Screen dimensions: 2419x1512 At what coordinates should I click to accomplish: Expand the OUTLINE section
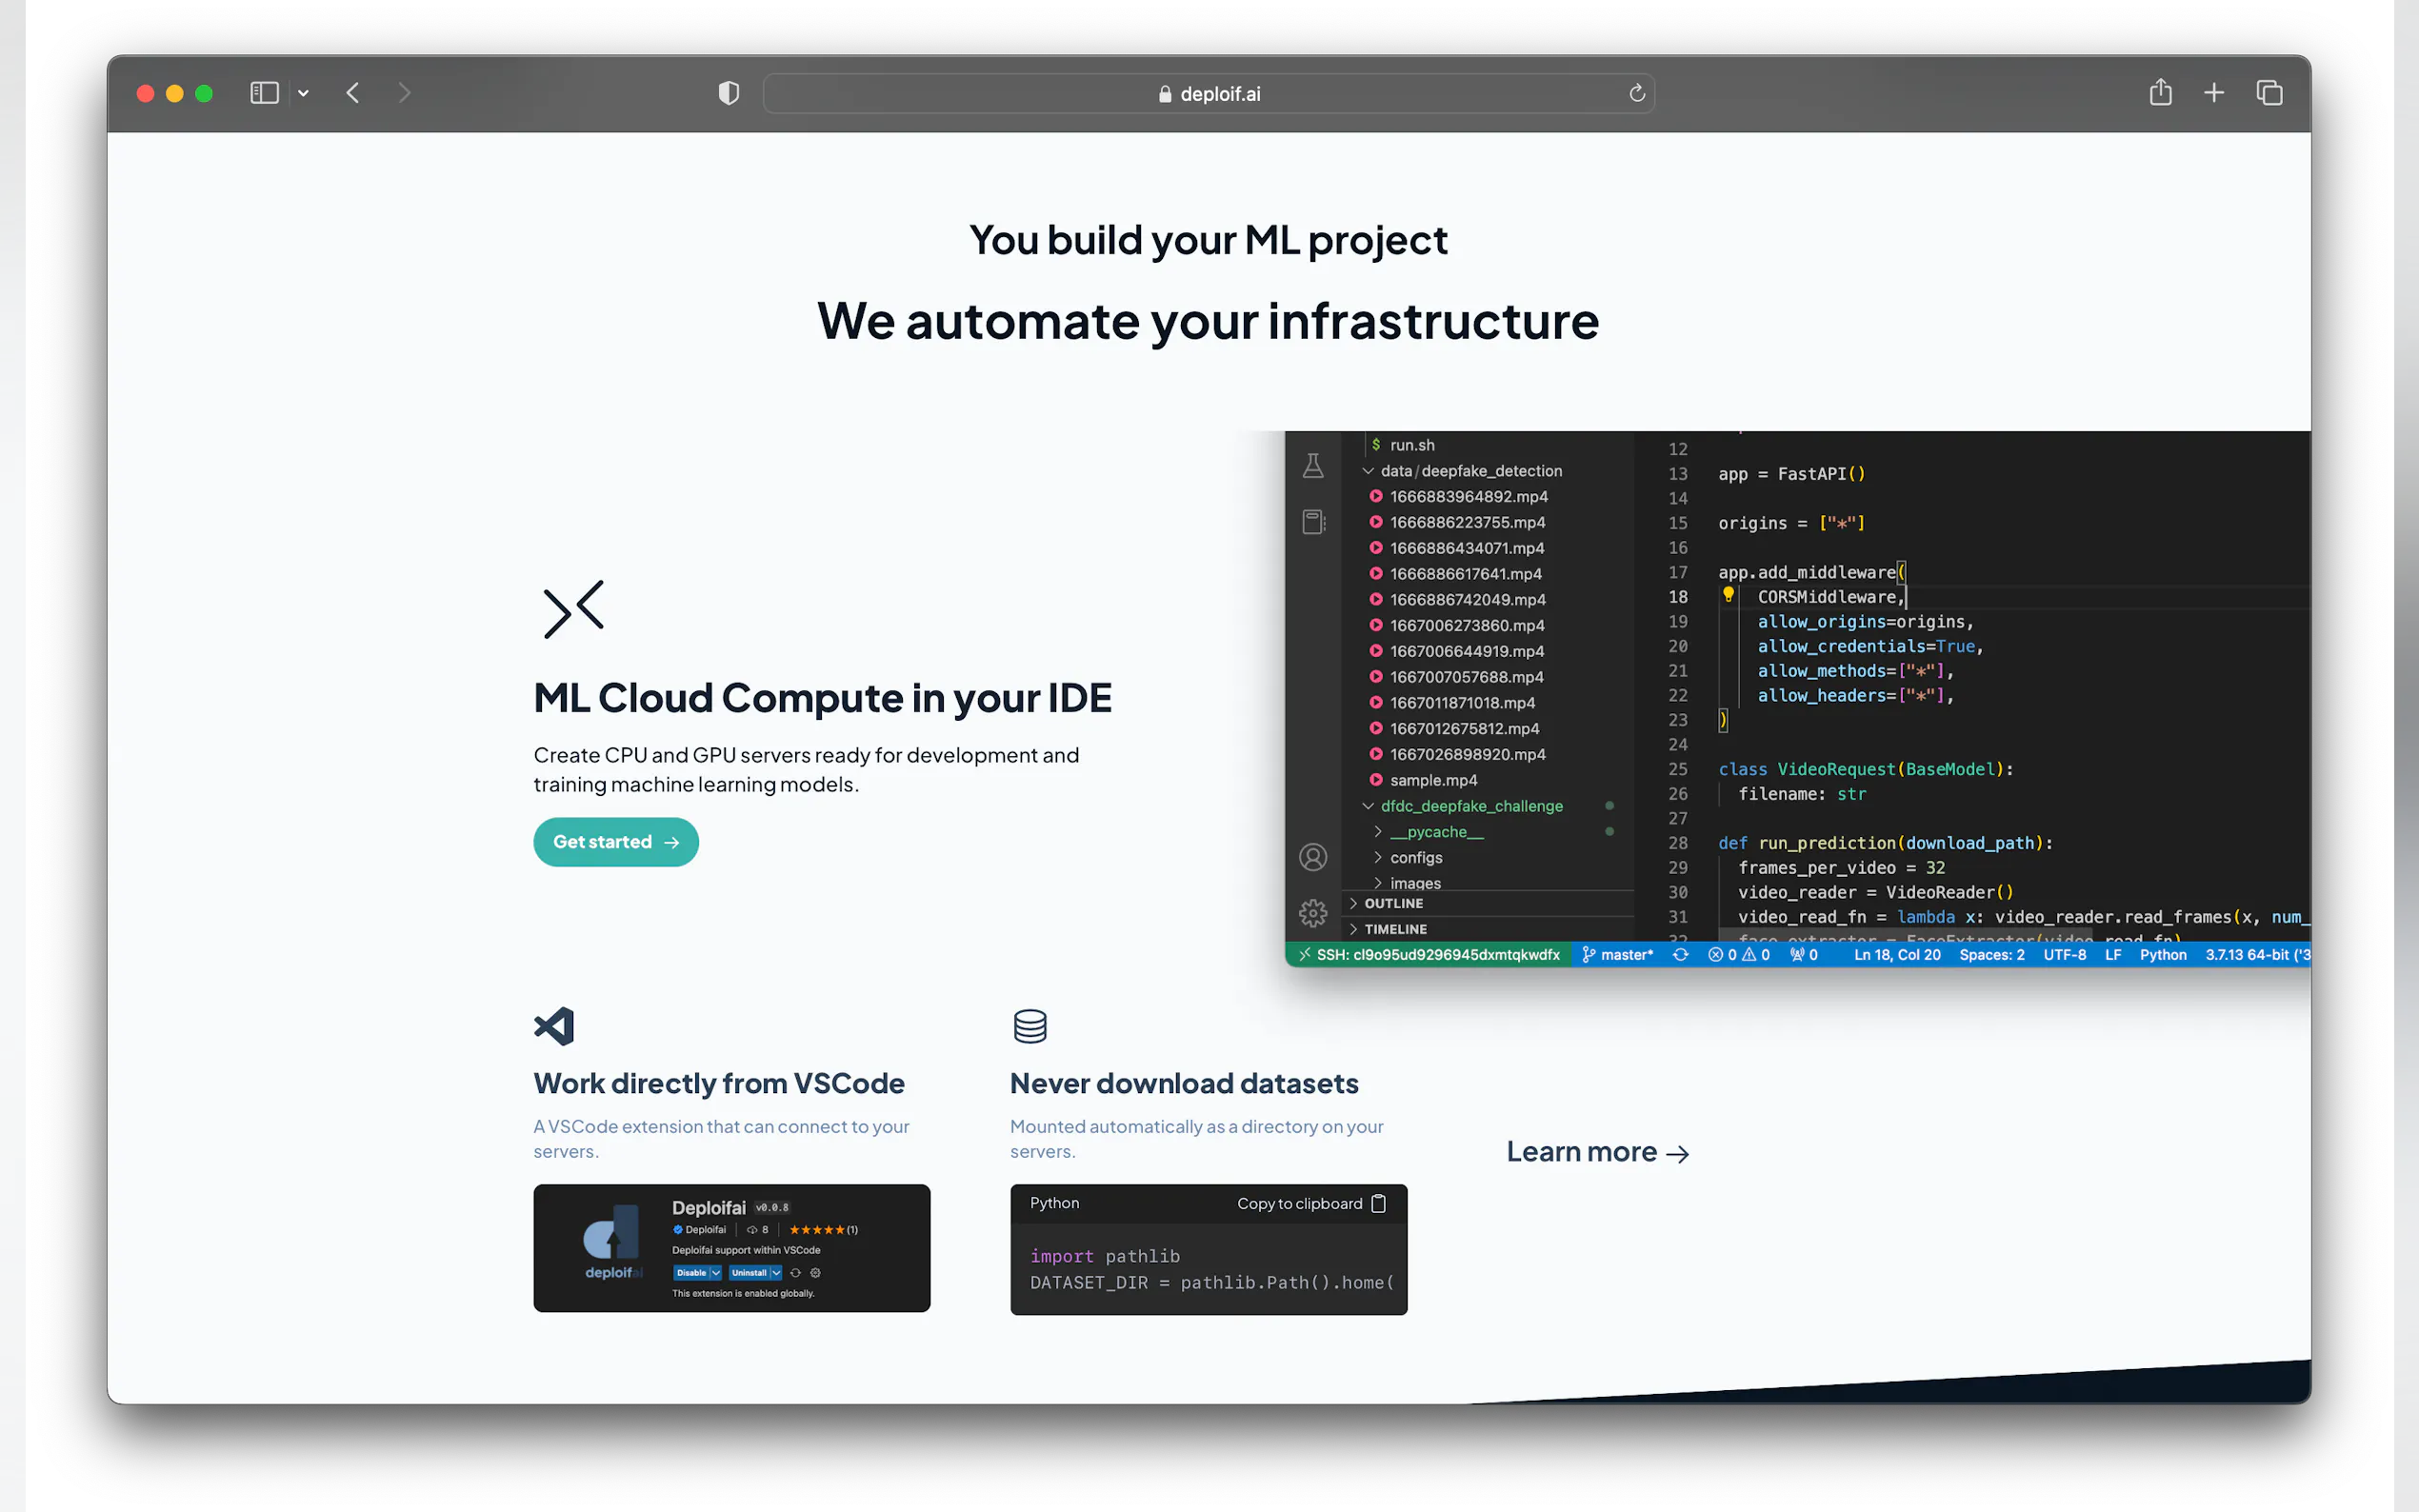tap(1393, 903)
